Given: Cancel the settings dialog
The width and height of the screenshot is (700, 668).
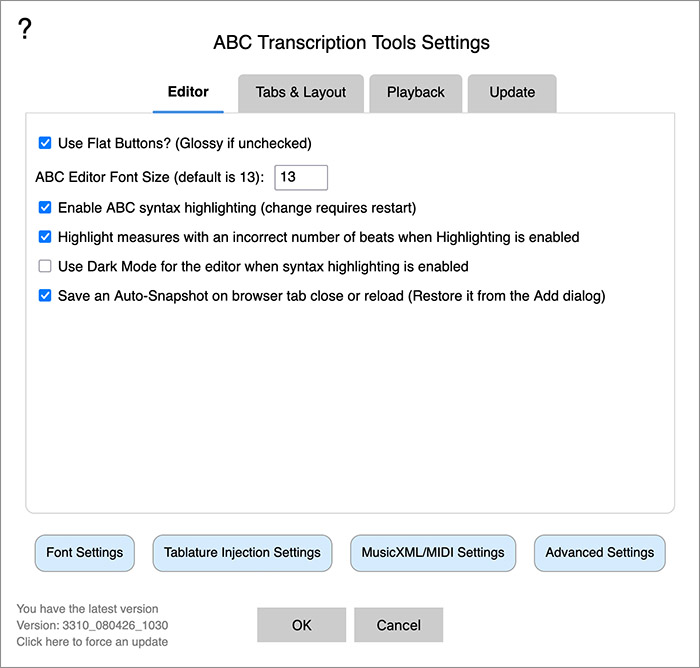Looking at the screenshot, I should point(399,625).
